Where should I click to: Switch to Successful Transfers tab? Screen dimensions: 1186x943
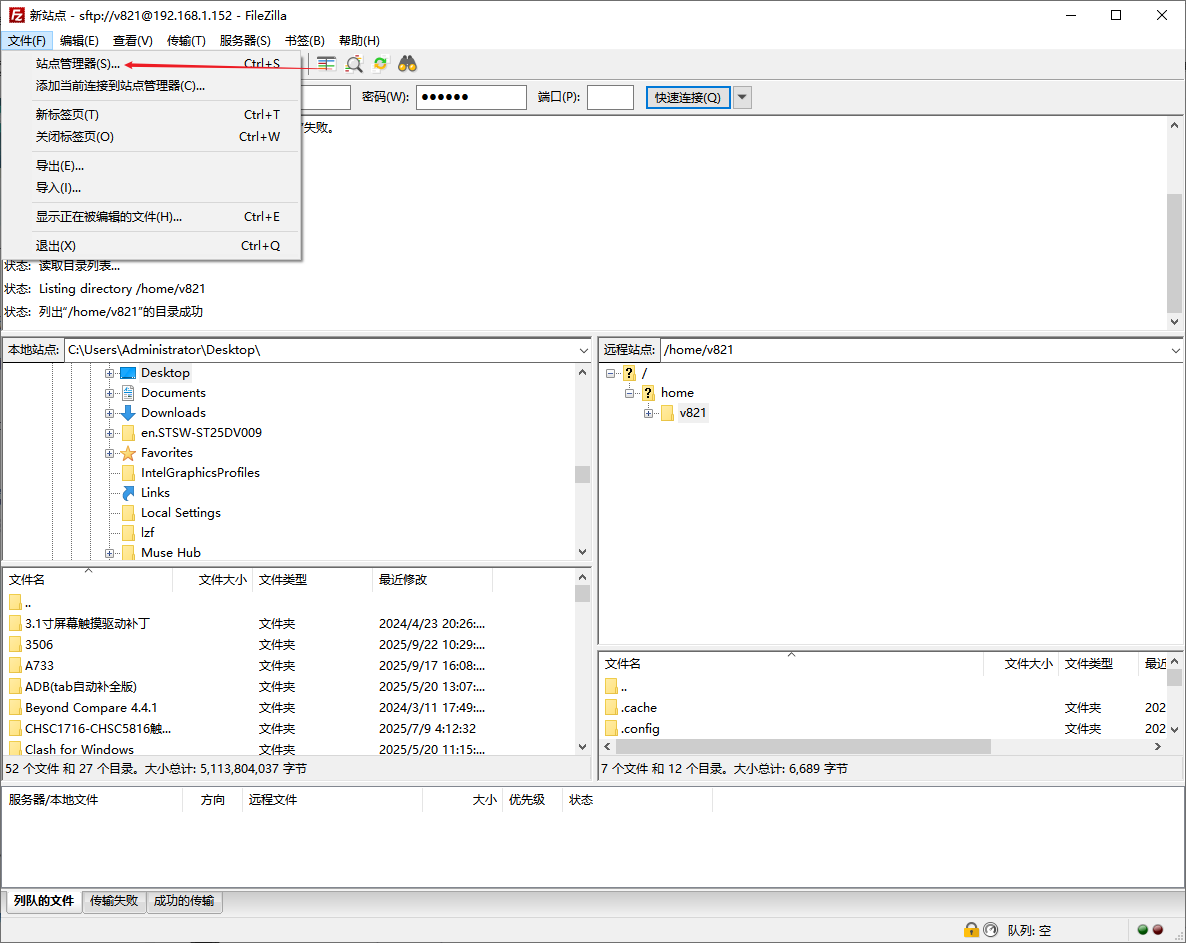point(184,901)
